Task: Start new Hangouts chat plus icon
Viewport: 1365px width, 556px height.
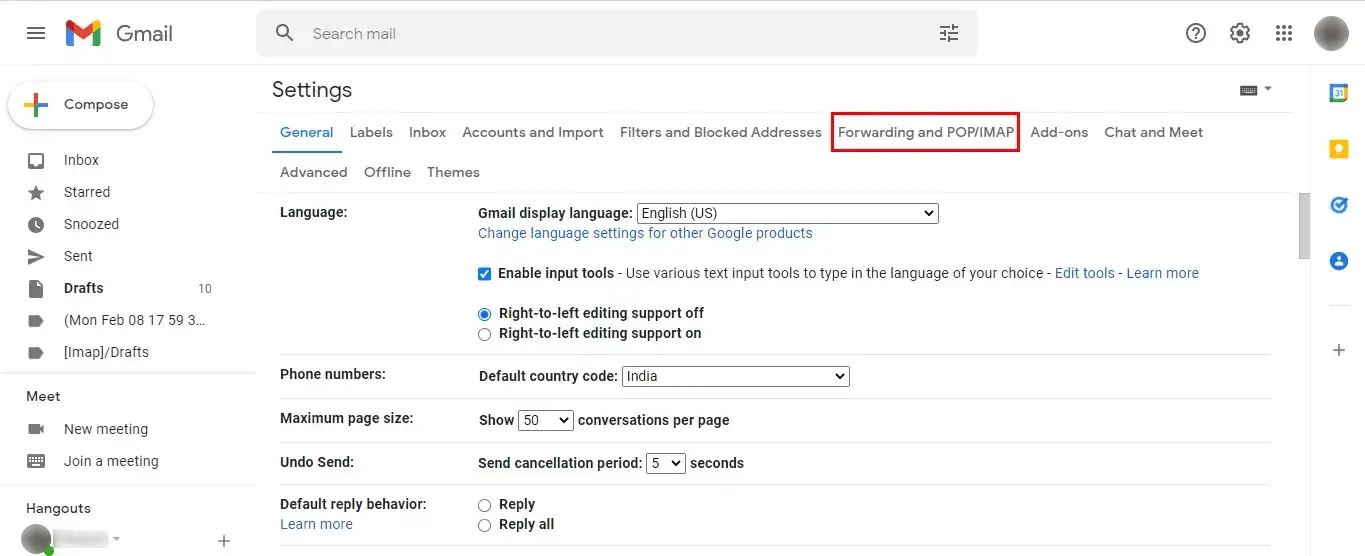Action: 224,541
